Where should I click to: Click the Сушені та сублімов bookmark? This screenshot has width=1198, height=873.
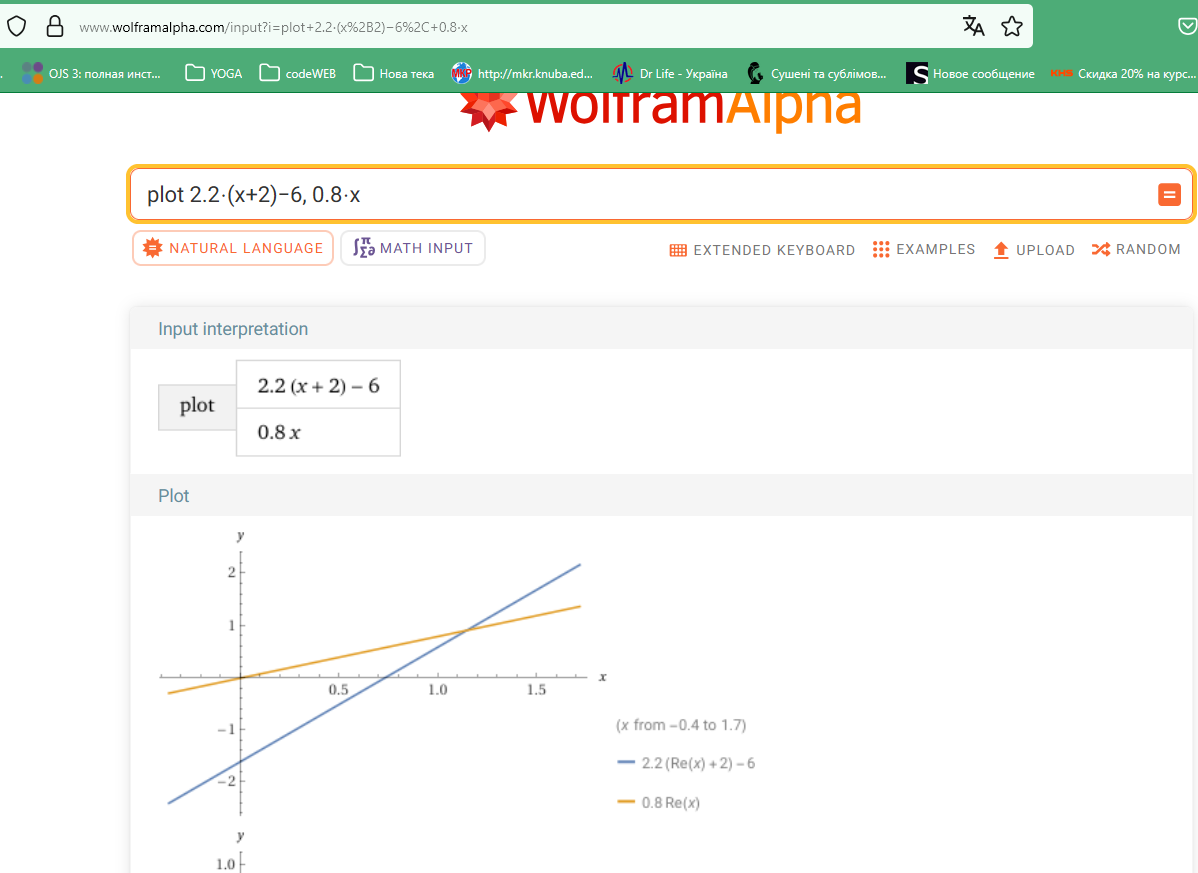(x=816, y=72)
